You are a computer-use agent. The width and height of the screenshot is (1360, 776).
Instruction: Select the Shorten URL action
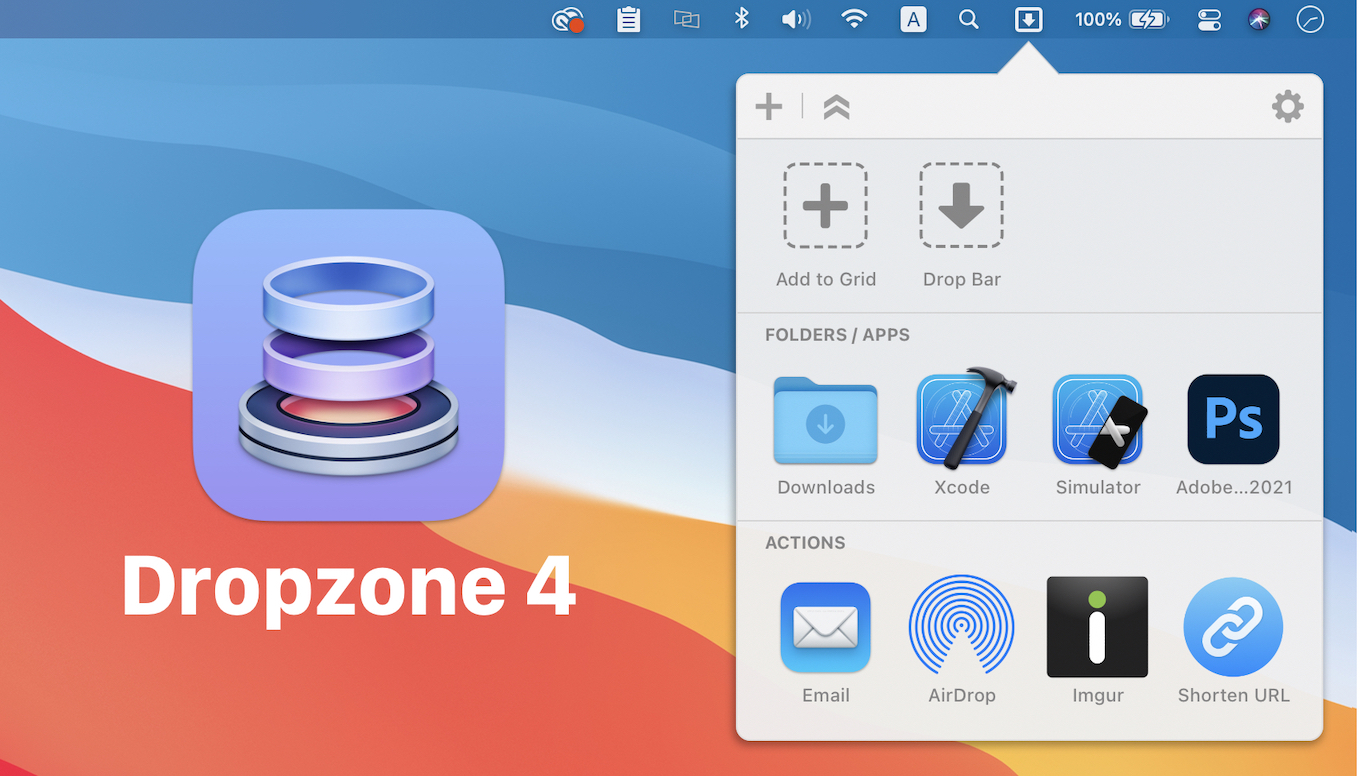pyautogui.click(x=1233, y=627)
